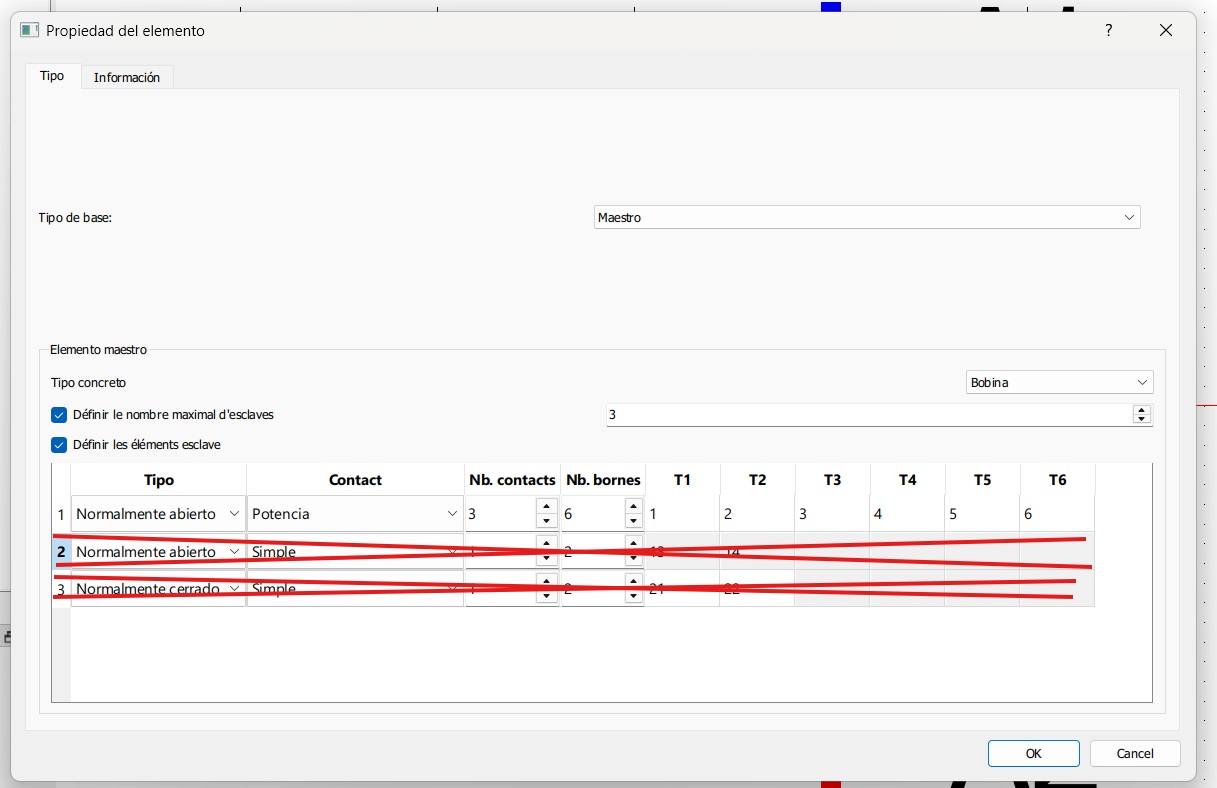The width and height of the screenshot is (1217, 788).
Task: Decrease row 1 Nb. bornes value
Action: tap(633, 521)
